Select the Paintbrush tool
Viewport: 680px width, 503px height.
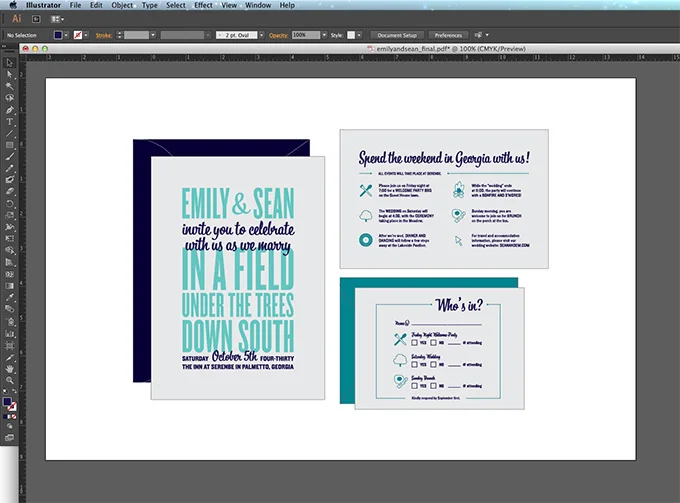(10, 157)
